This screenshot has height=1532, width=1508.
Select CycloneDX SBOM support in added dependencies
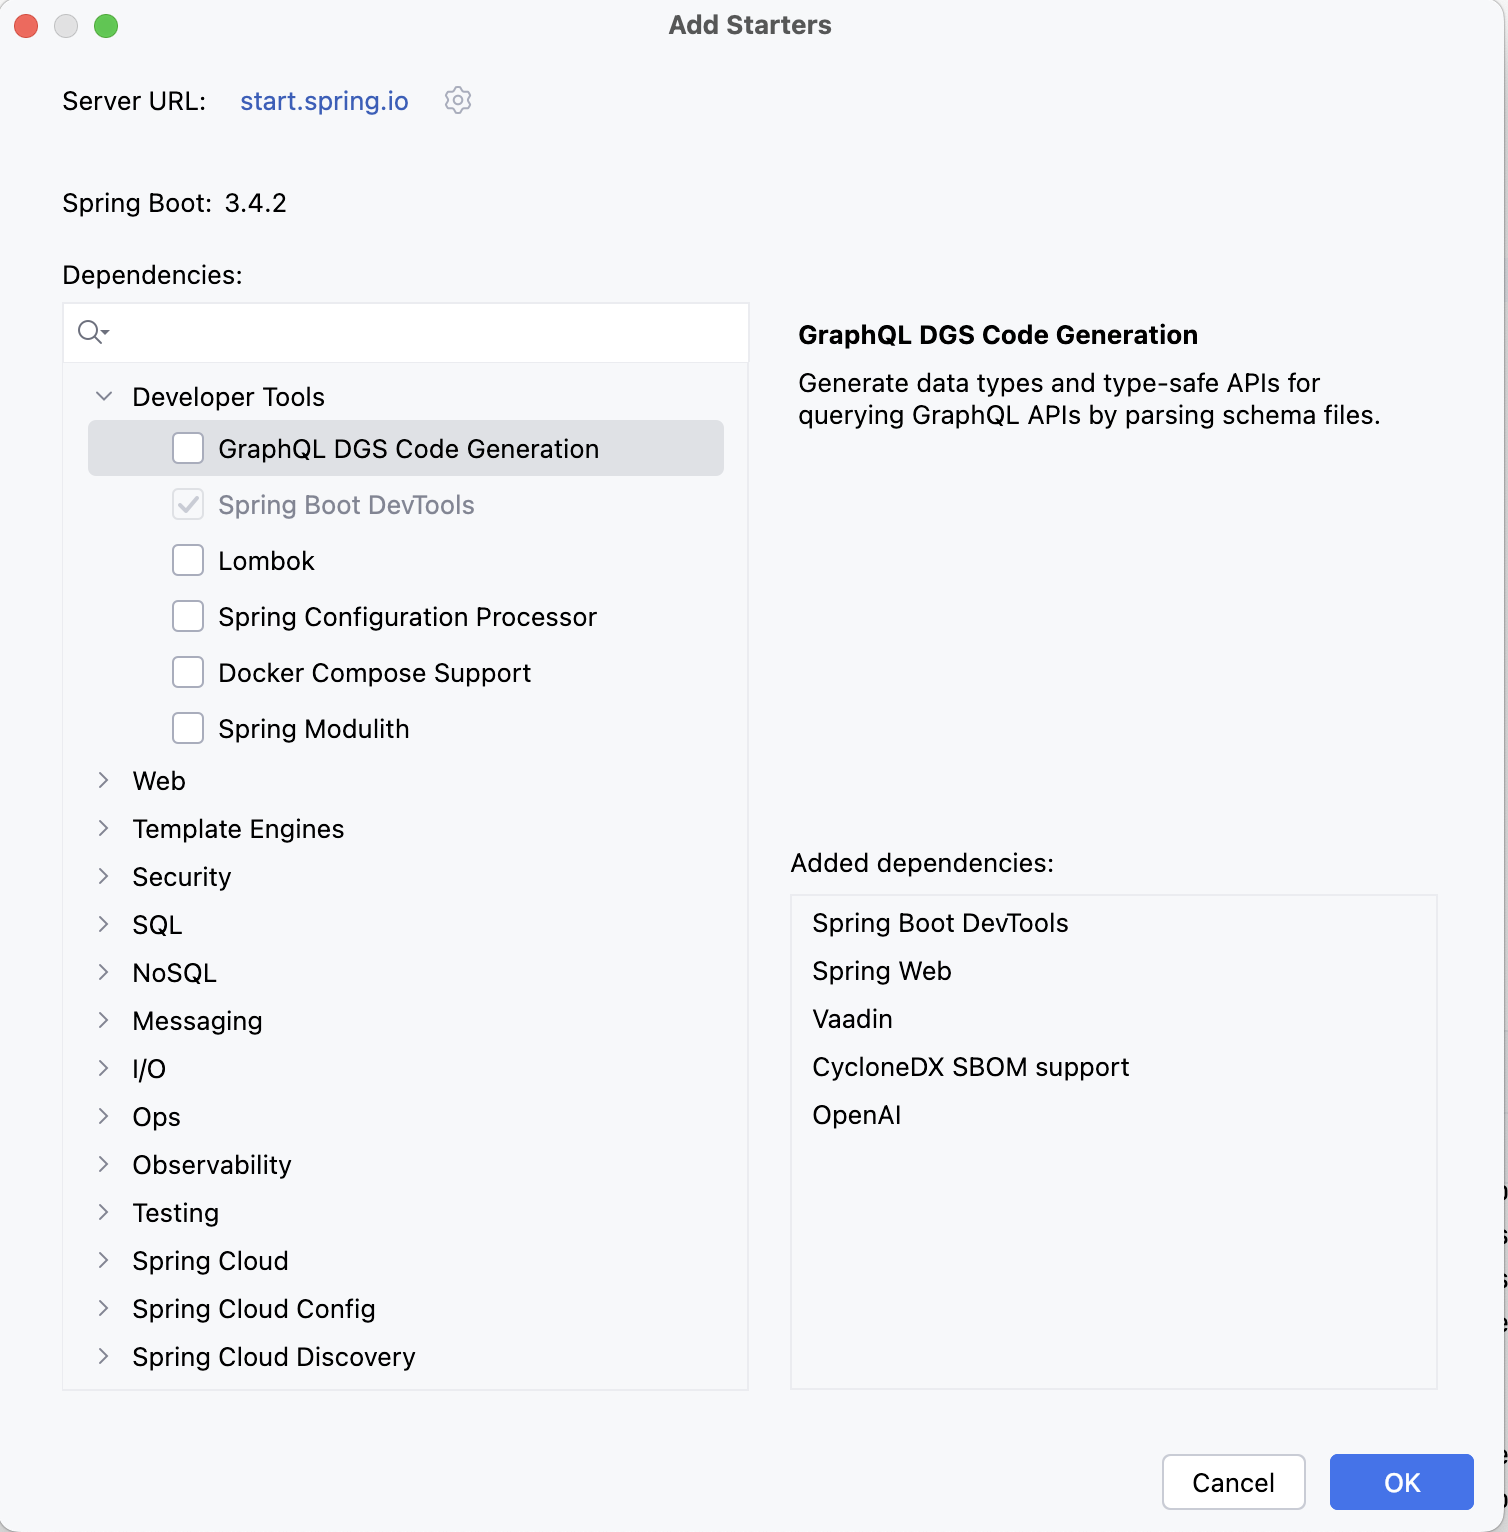coord(970,1067)
